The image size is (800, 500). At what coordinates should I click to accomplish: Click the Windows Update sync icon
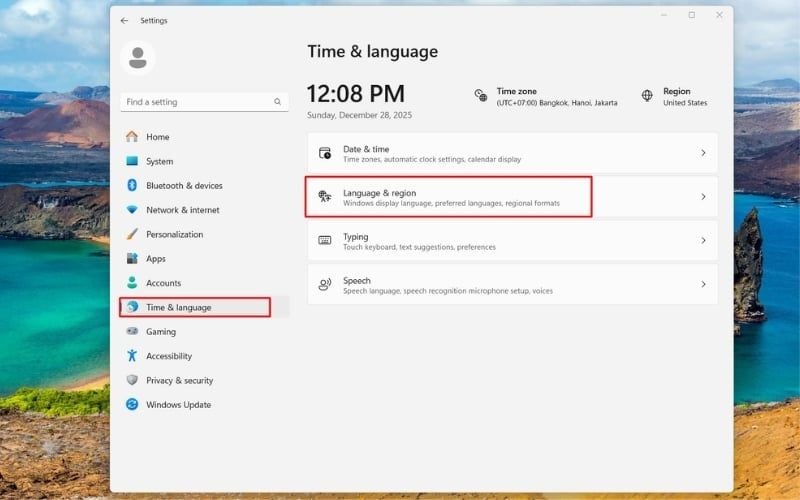pyautogui.click(x=132, y=404)
